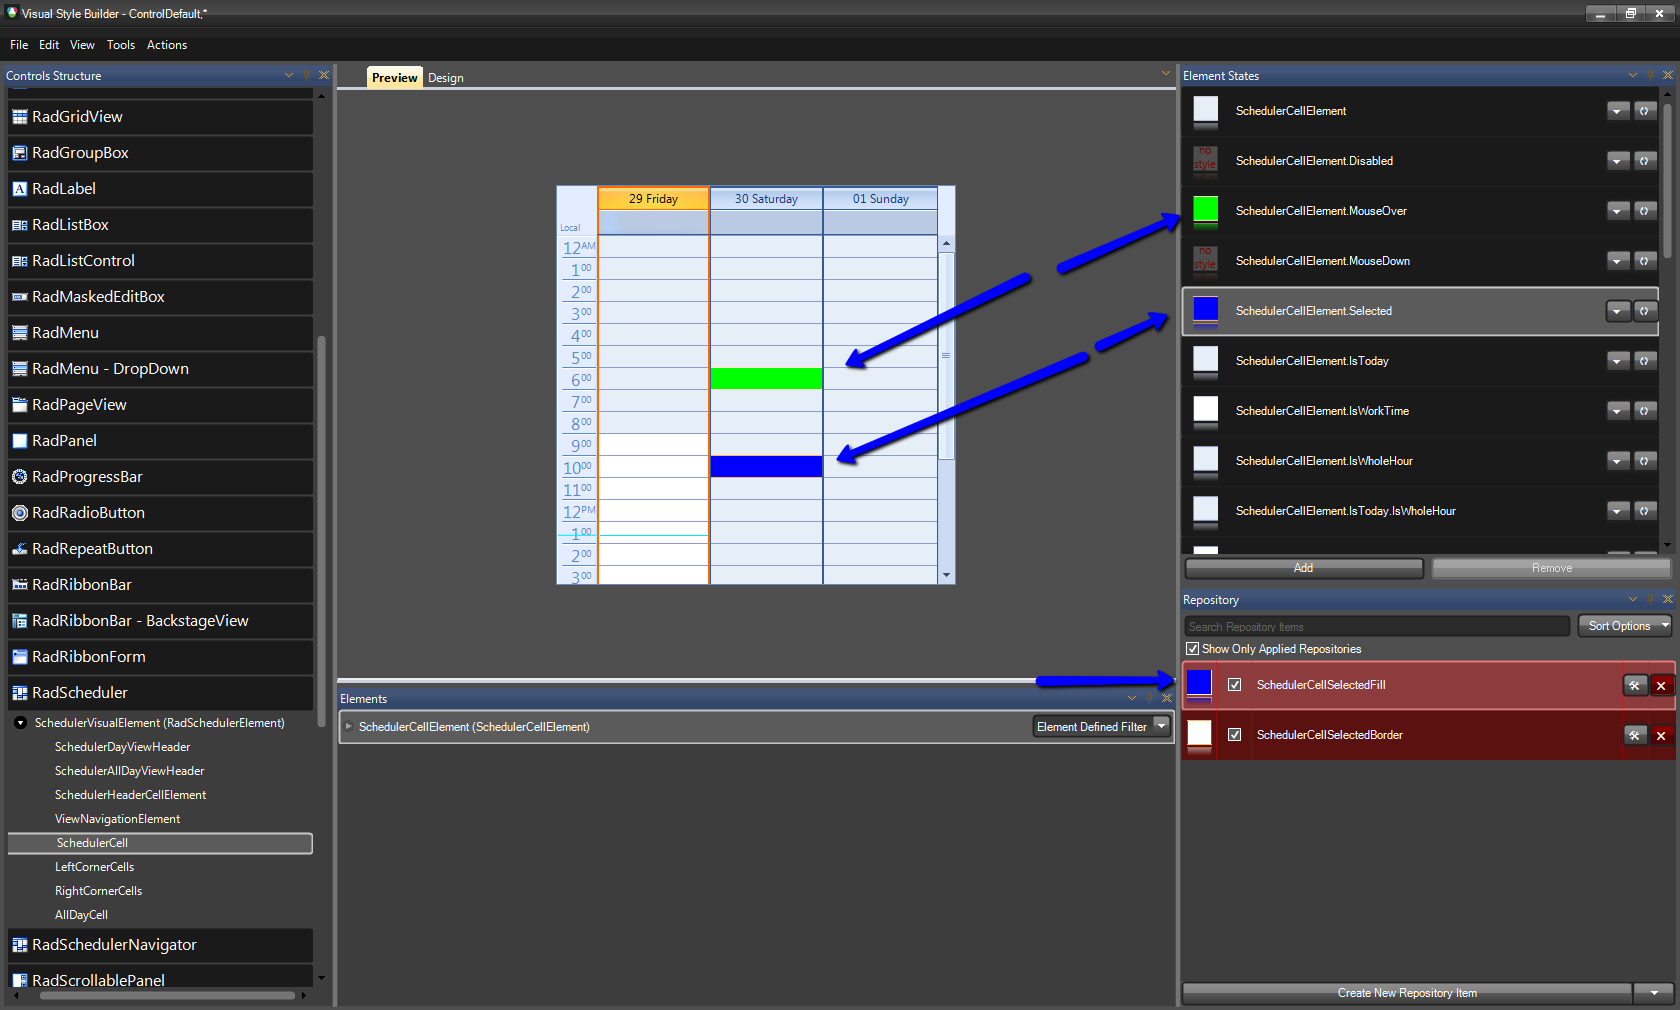Open the SchedulerCellElement state dropdown
Screen dimensions: 1680x1010
(x=1618, y=111)
